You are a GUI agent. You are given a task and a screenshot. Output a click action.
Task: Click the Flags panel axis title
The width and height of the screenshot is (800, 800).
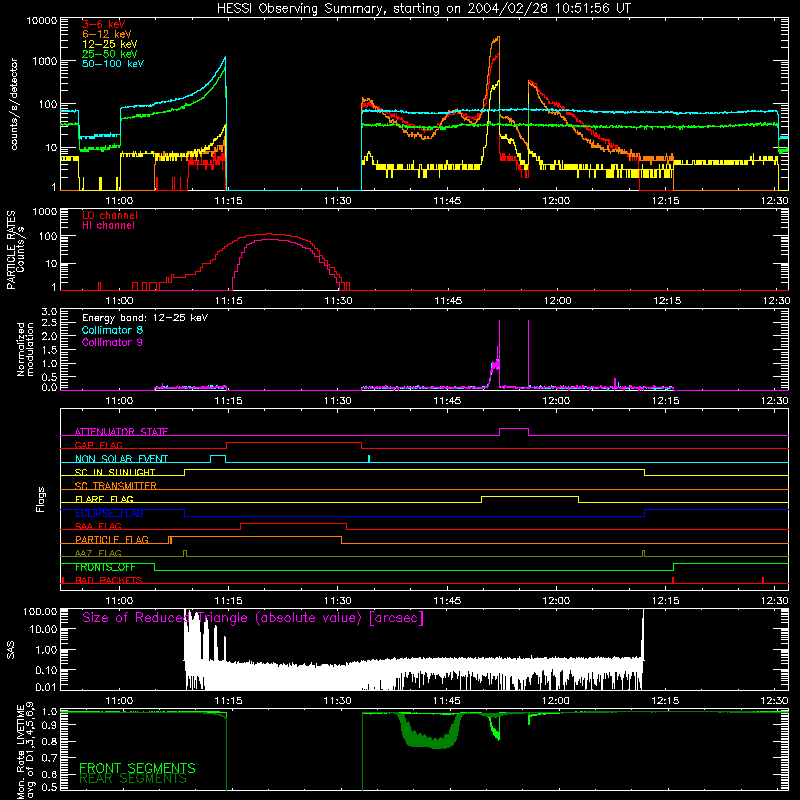pyautogui.click(x=41, y=499)
